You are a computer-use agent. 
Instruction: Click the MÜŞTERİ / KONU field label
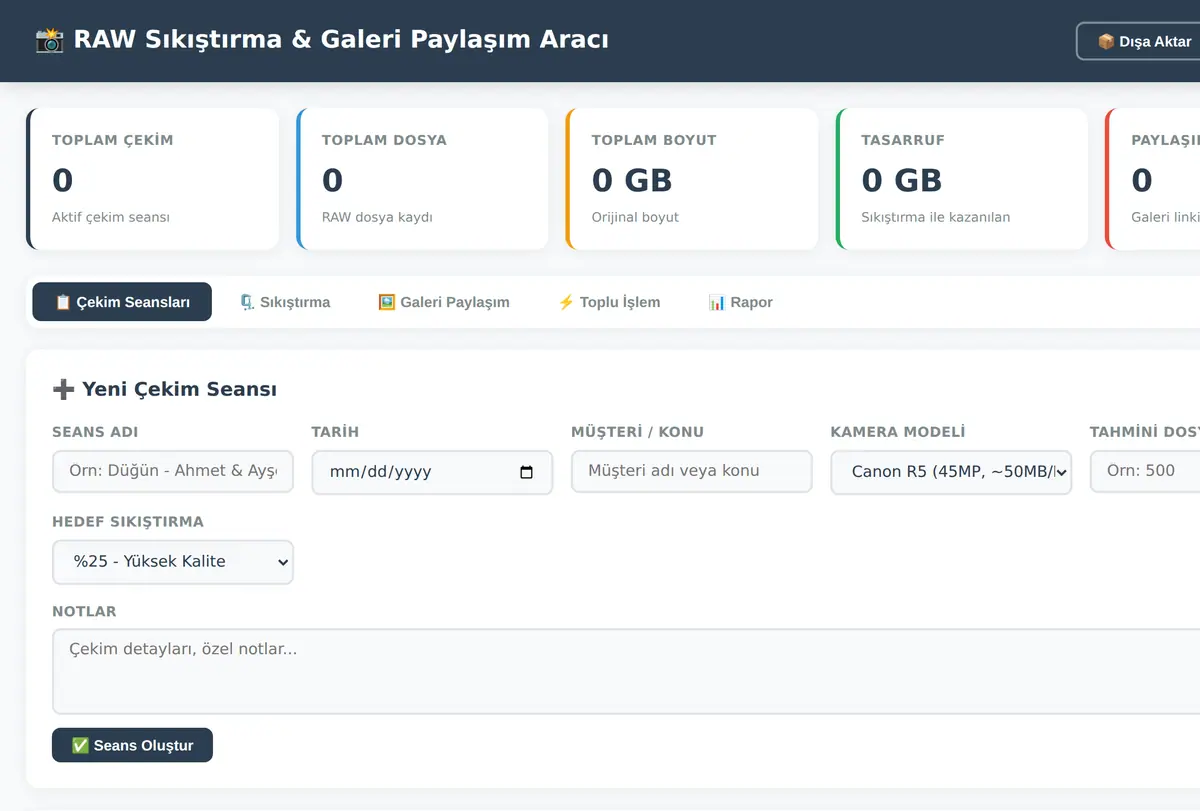[x=637, y=432]
